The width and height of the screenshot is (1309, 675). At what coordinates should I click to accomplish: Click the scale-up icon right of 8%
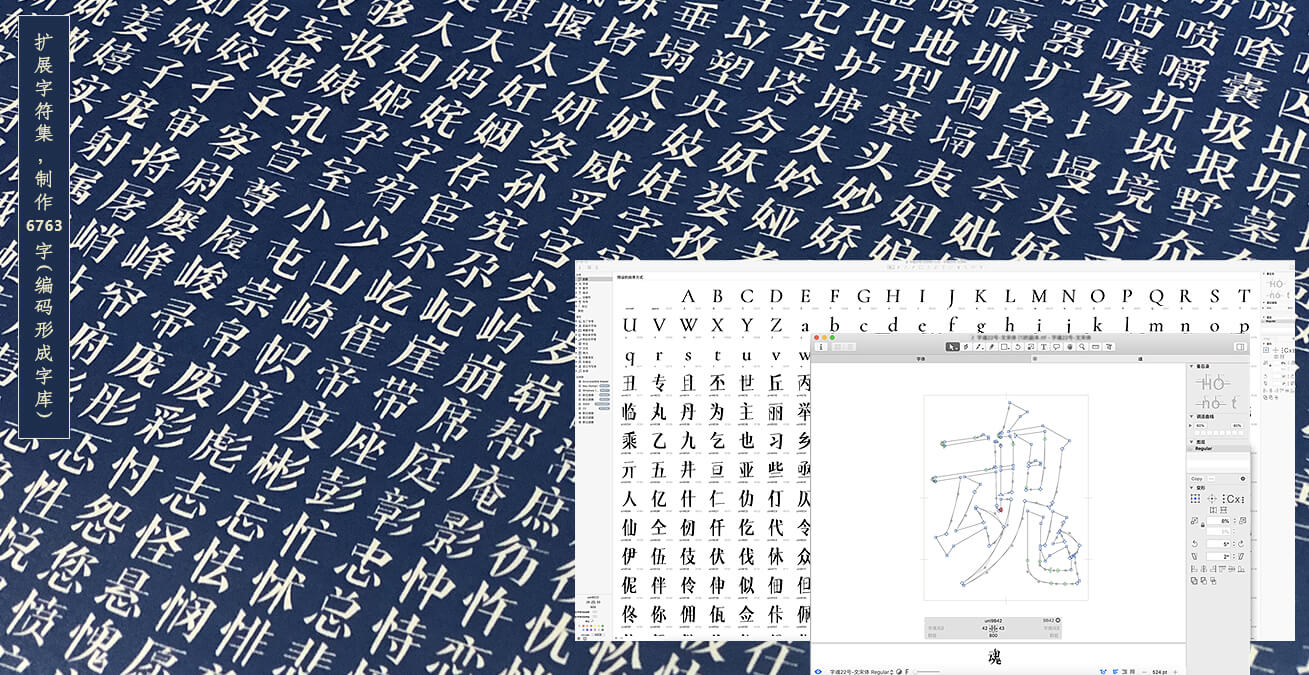(1243, 521)
